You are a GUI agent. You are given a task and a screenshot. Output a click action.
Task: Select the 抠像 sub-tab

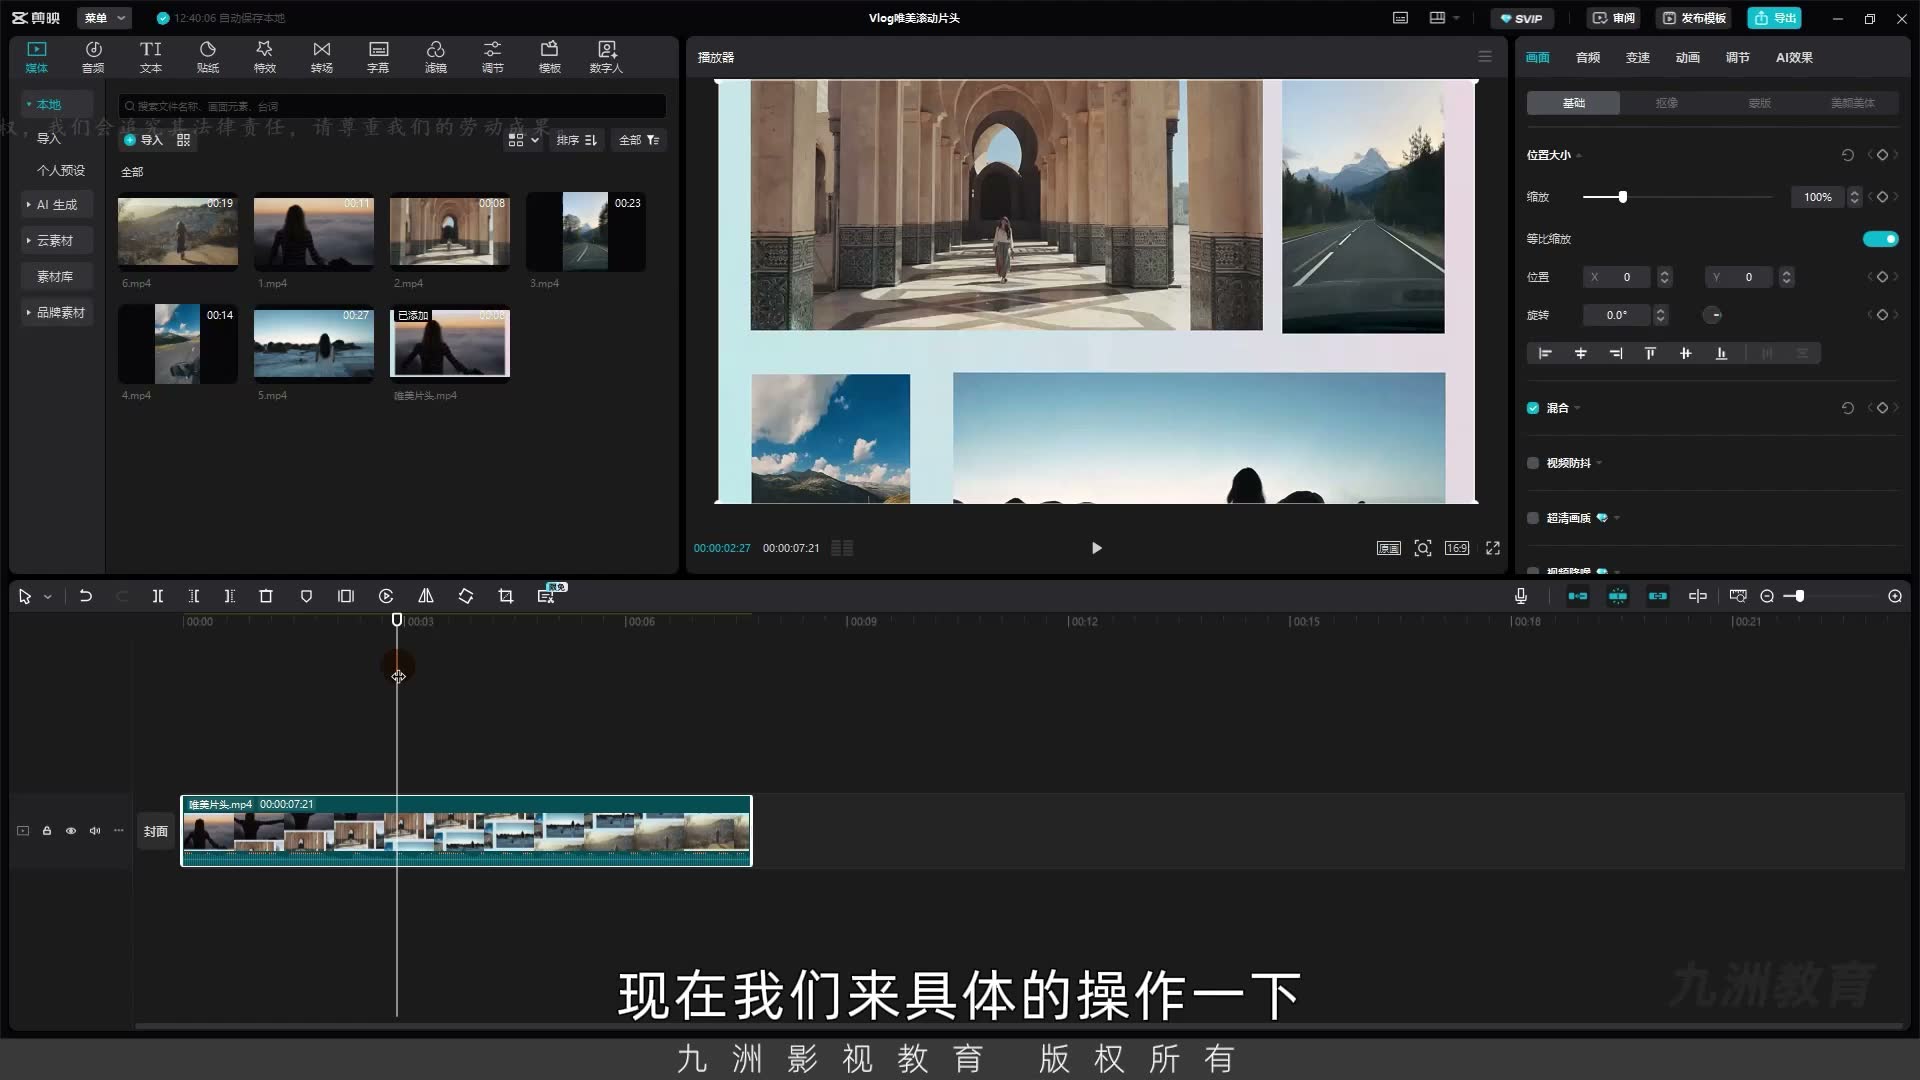[x=1666, y=103]
